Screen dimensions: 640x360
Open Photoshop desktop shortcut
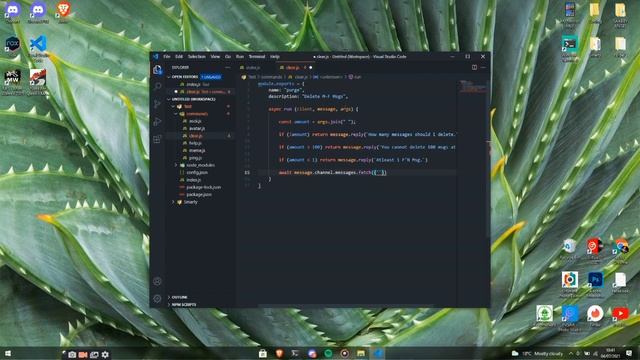click(x=595, y=283)
